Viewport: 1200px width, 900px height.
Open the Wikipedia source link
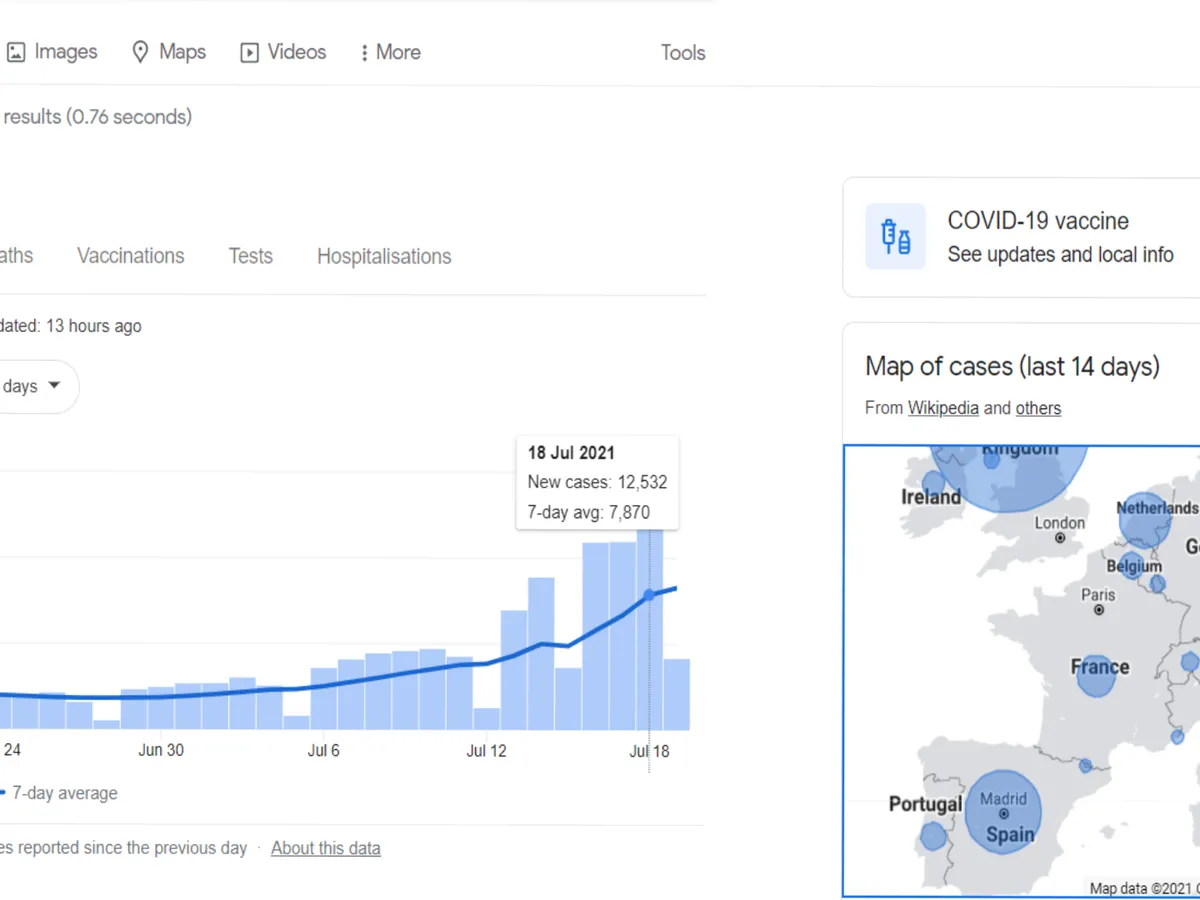[943, 408]
